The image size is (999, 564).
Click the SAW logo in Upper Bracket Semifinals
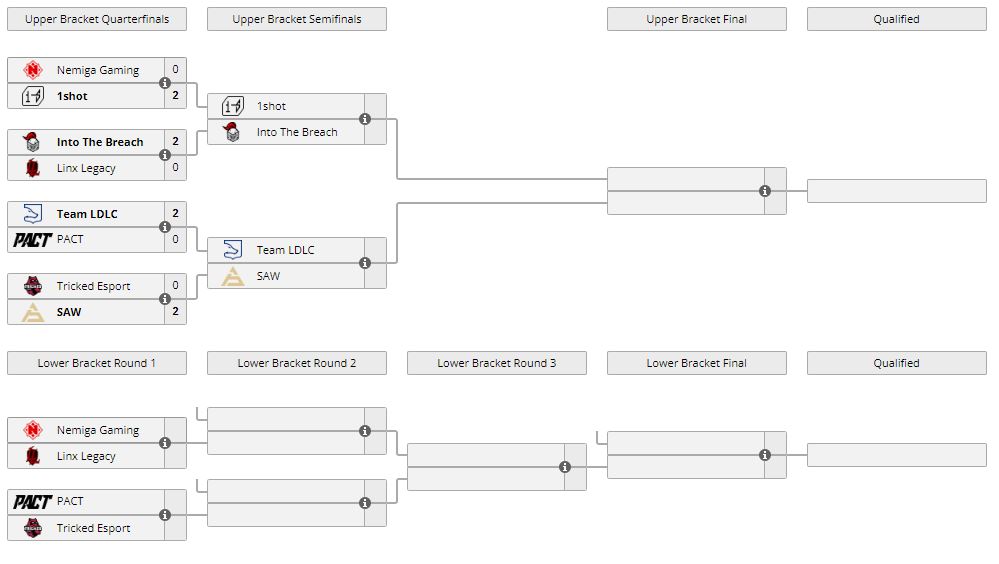[x=233, y=276]
